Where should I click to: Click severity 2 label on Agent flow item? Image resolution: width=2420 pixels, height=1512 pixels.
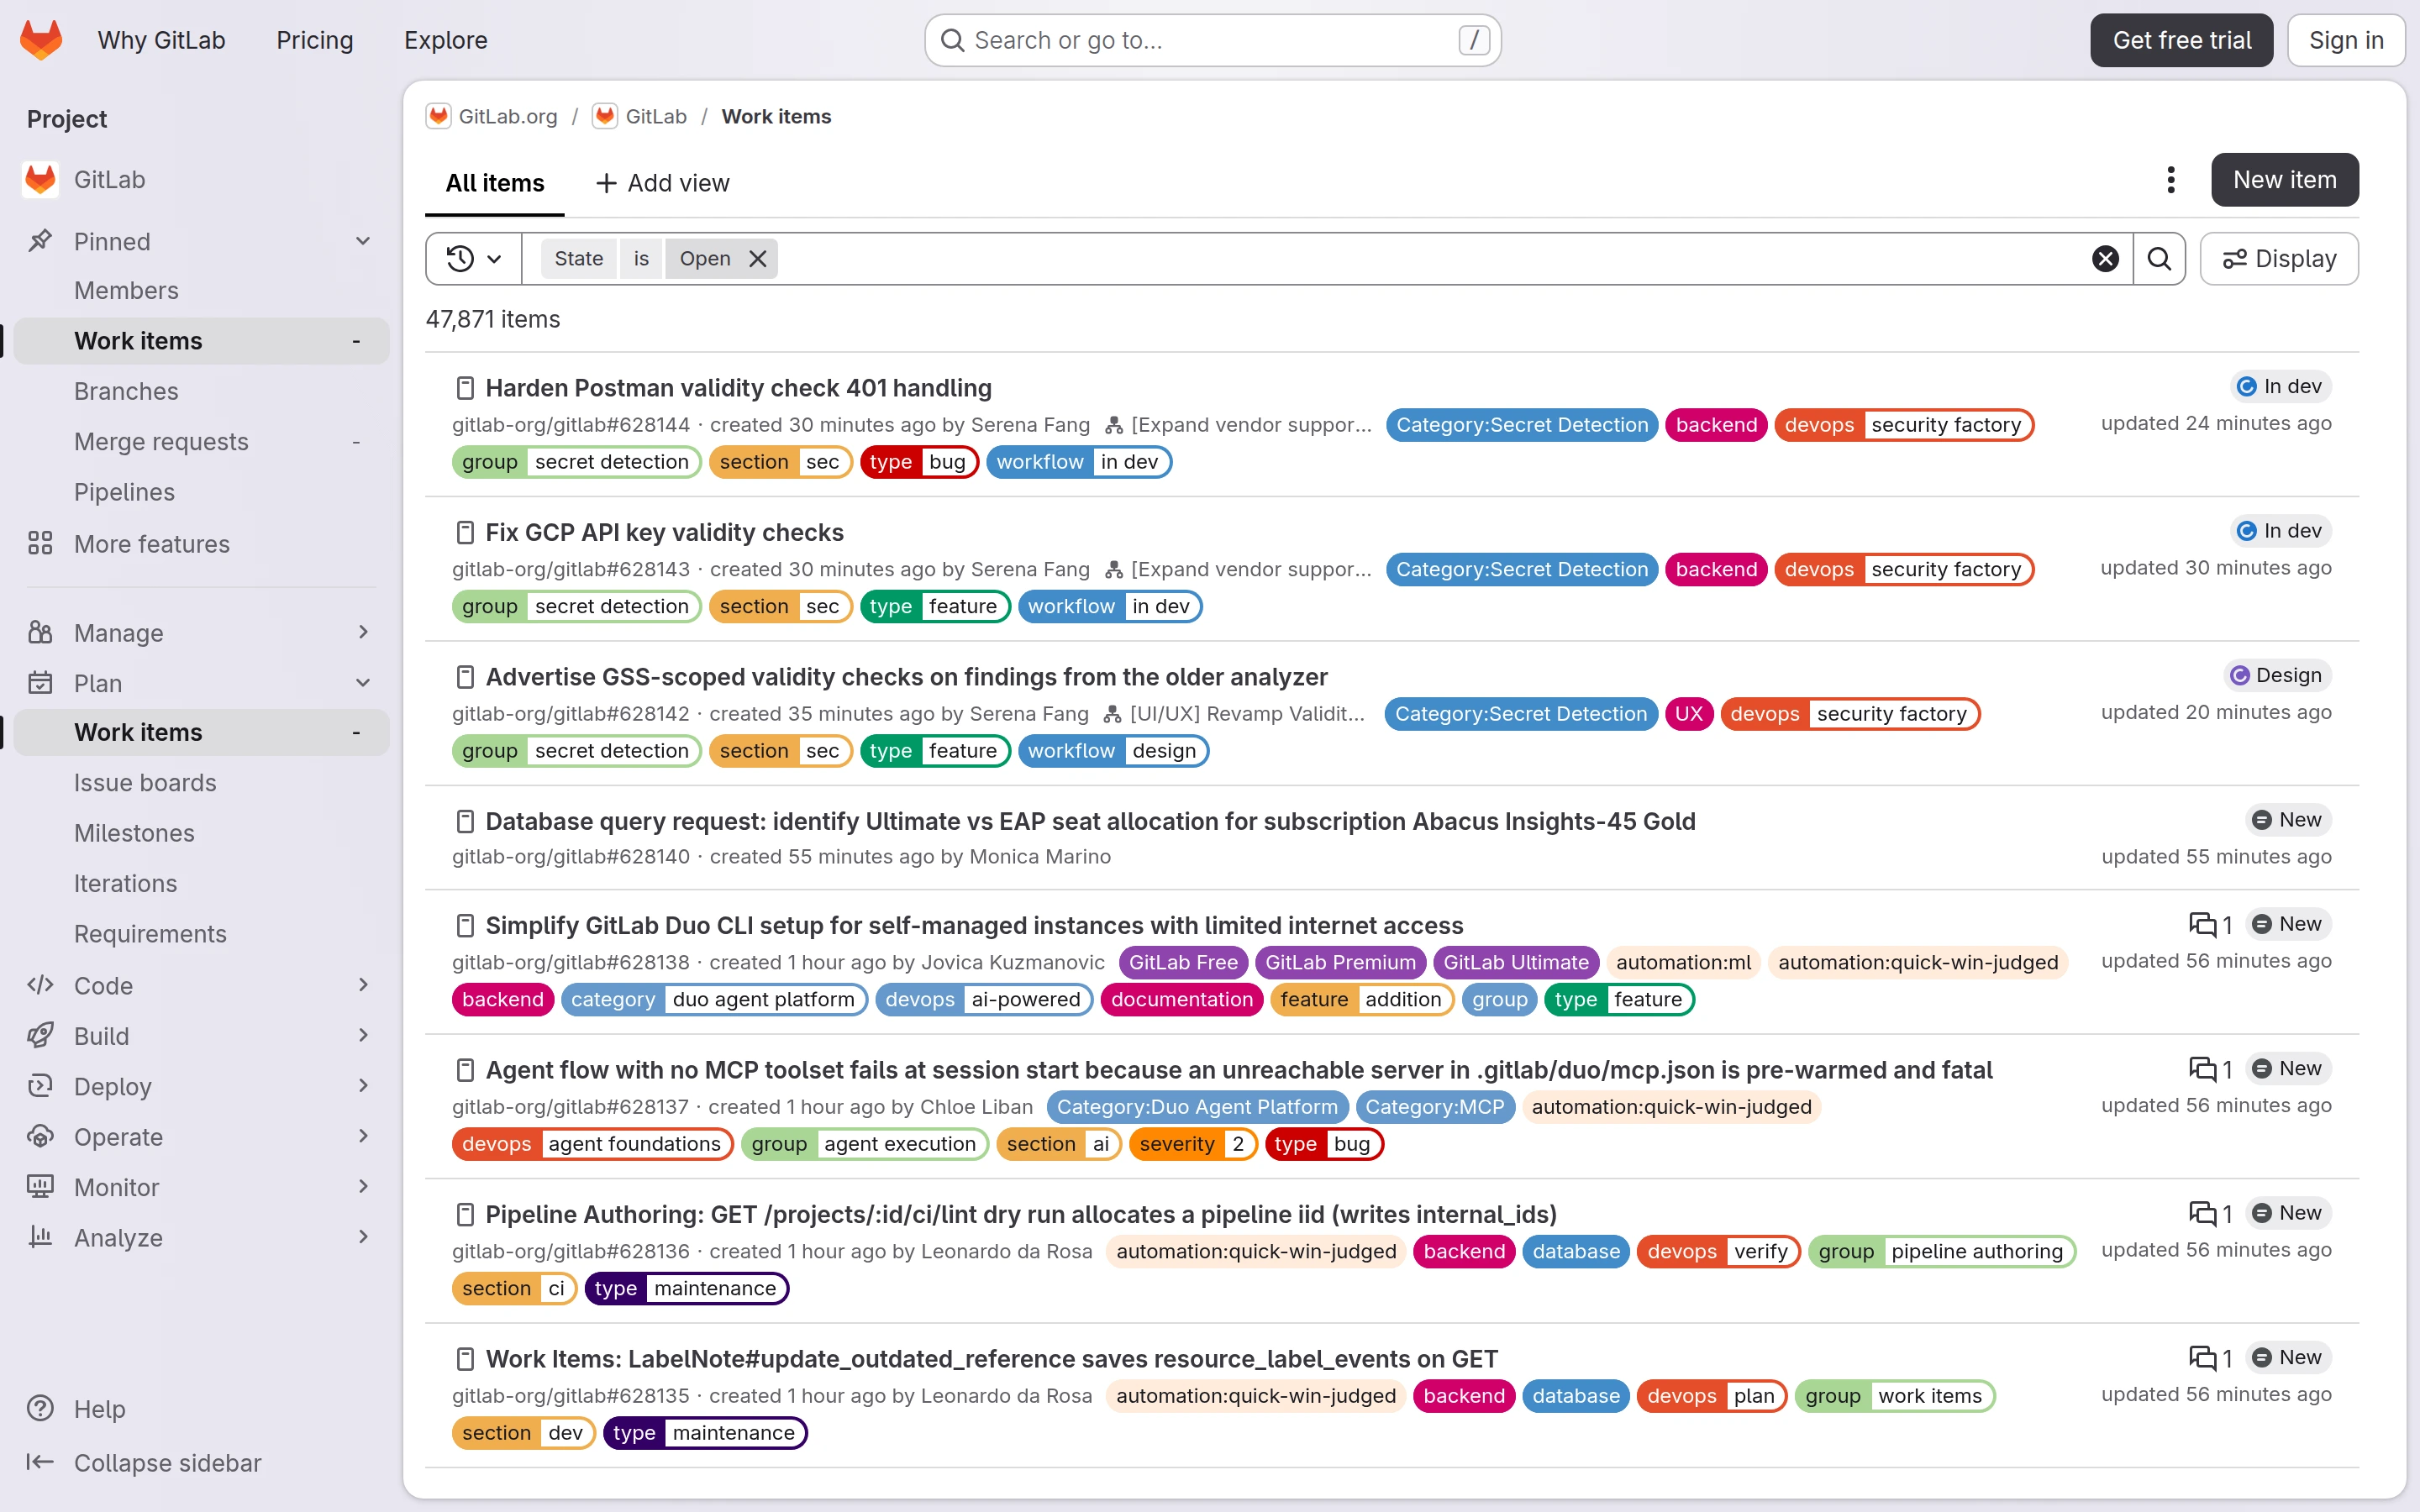[1192, 1144]
